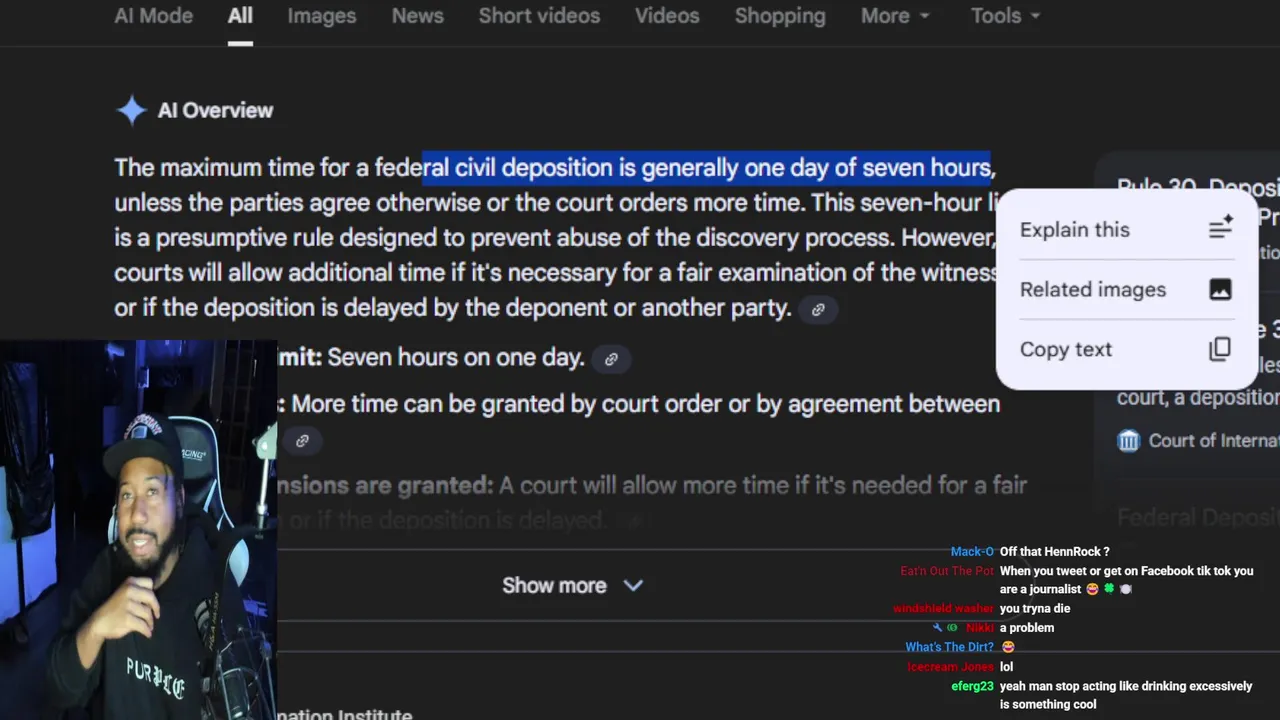The image size is (1280, 720).
Task: Click the Copy text clipboard icon
Action: click(1220, 349)
